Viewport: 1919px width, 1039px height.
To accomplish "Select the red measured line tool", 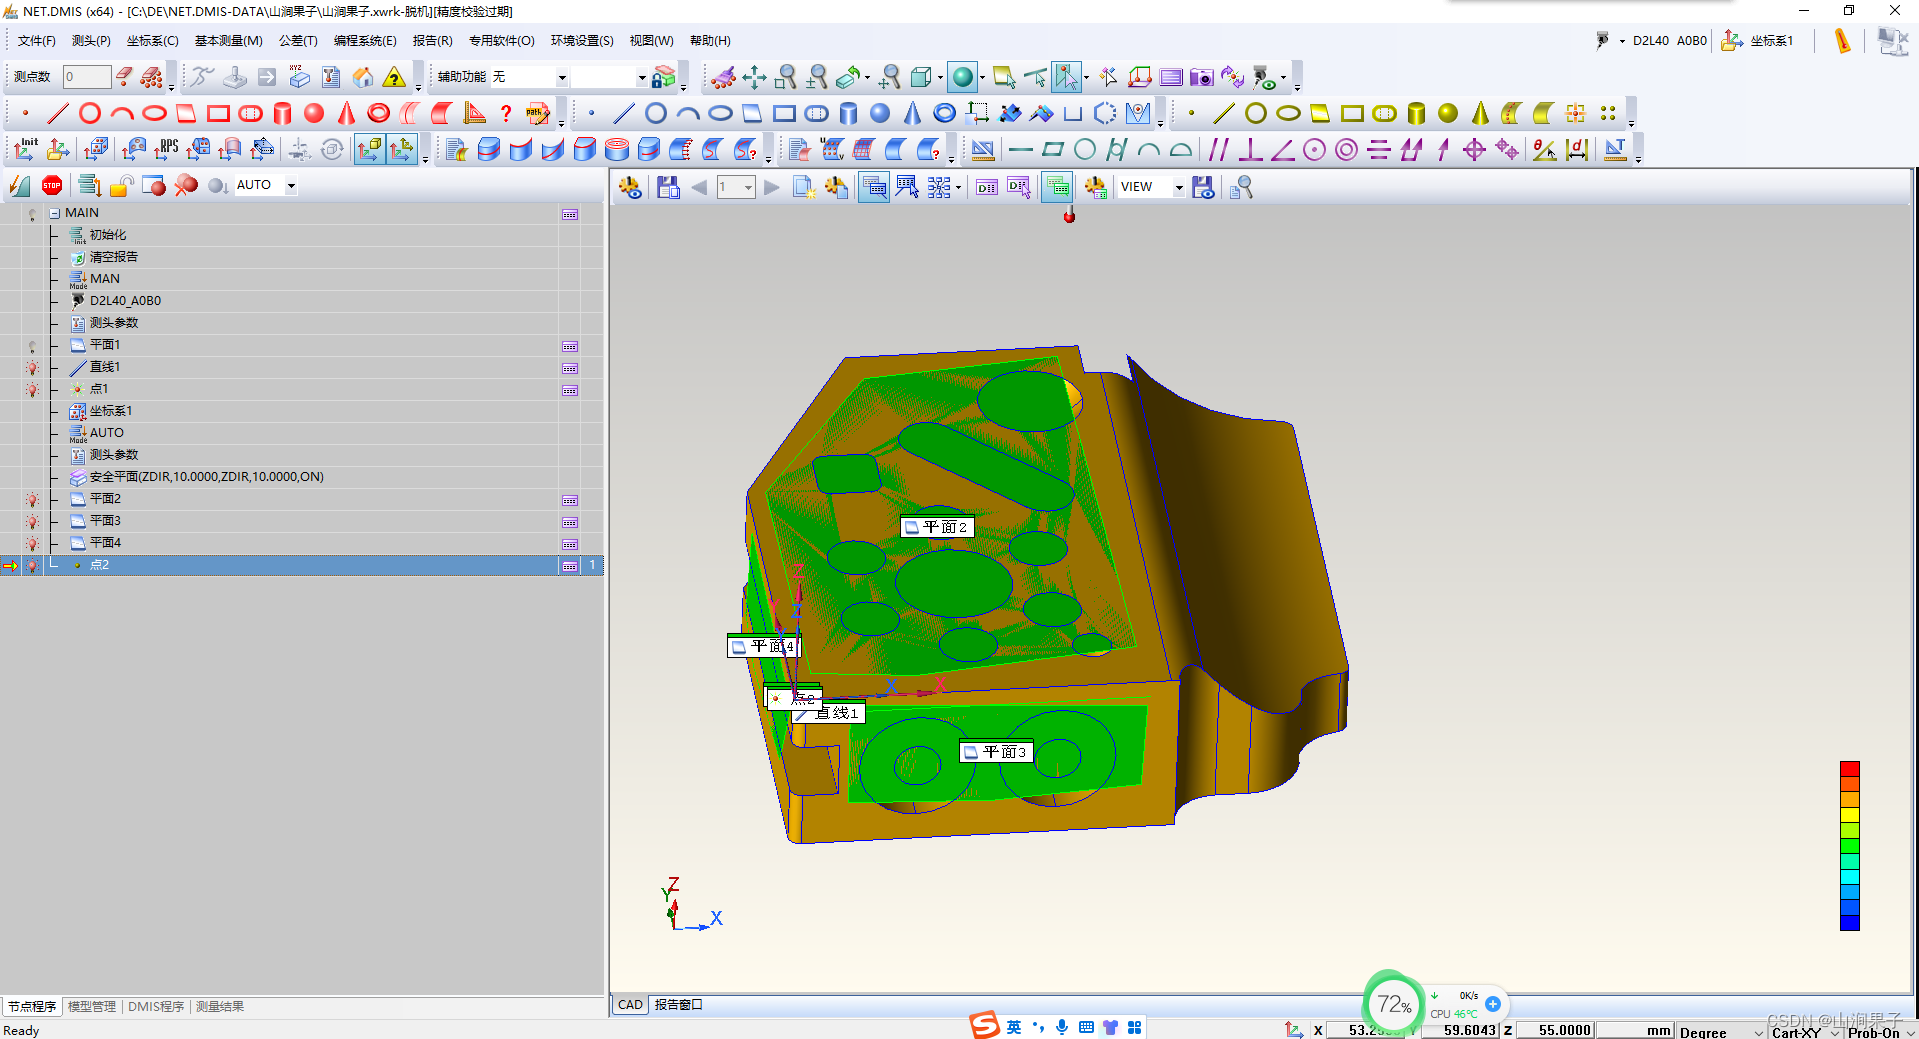I will 58,113.
